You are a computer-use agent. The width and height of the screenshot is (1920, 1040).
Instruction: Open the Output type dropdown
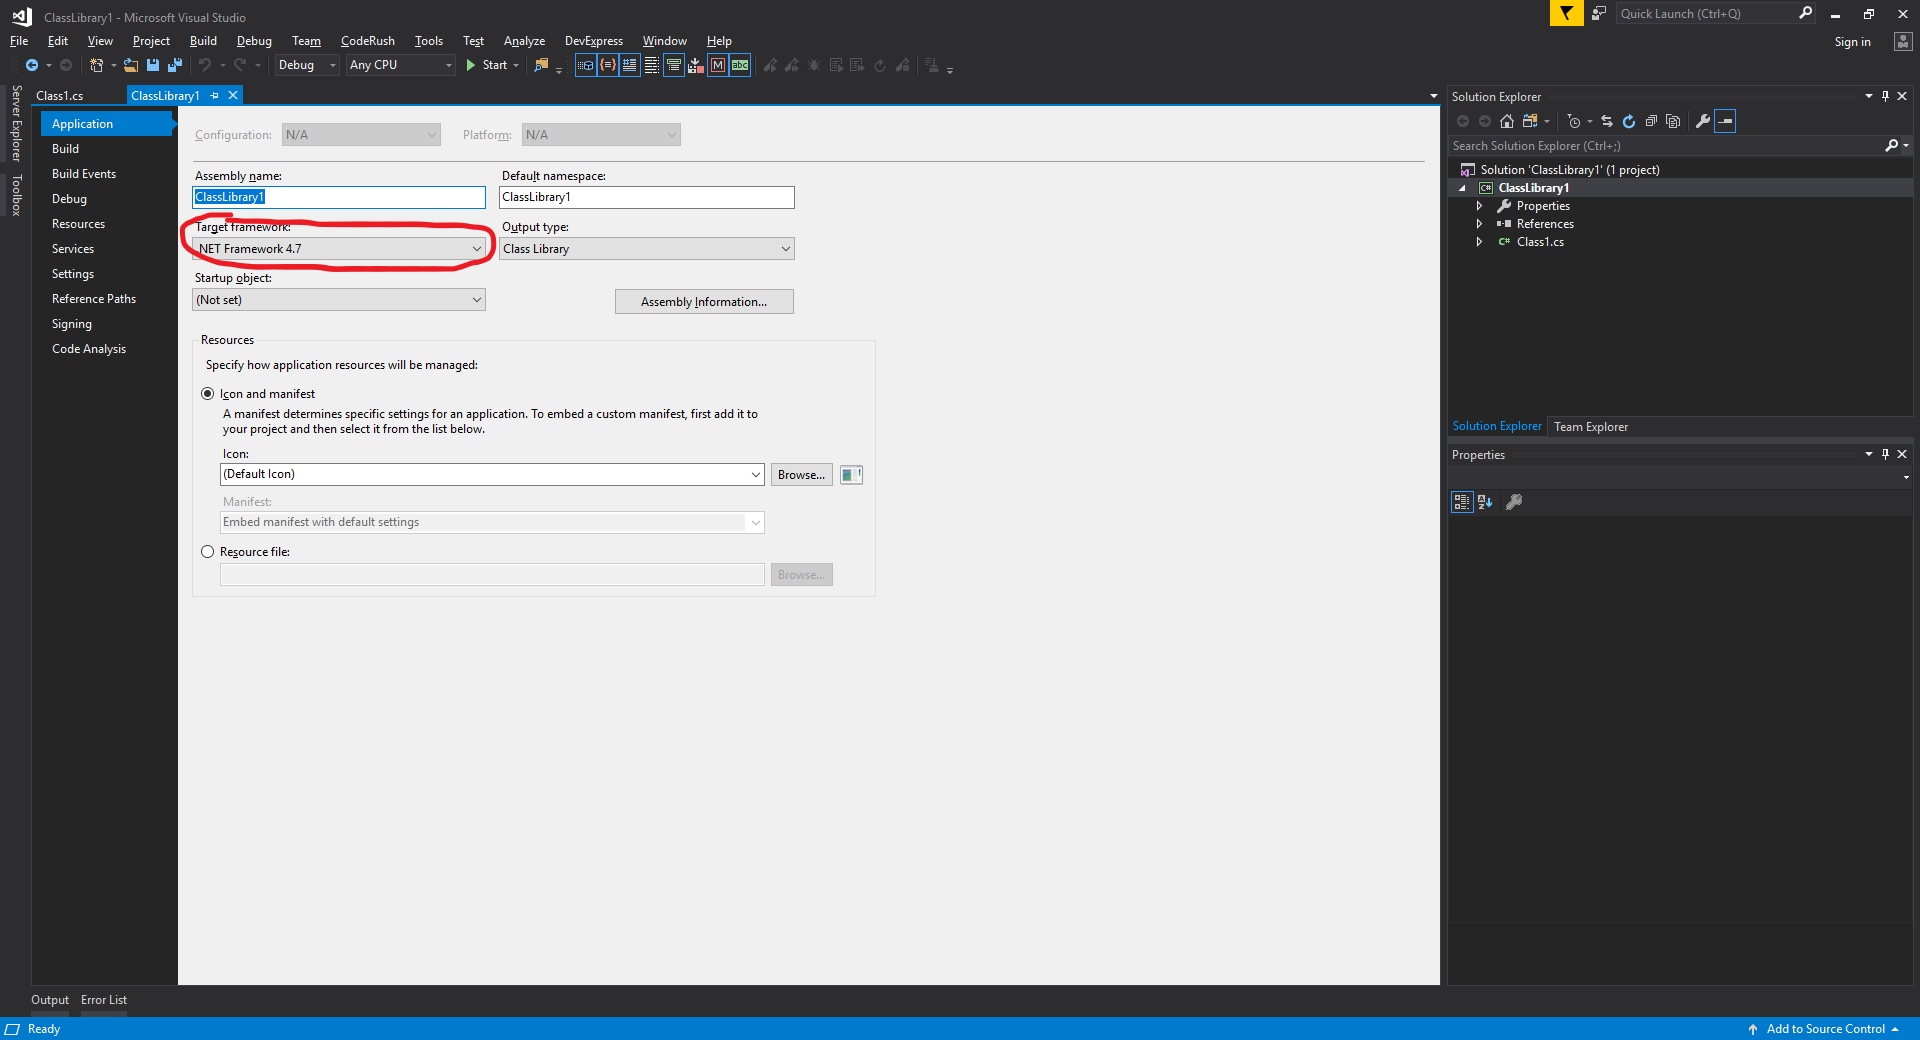[x=647, y=249]
